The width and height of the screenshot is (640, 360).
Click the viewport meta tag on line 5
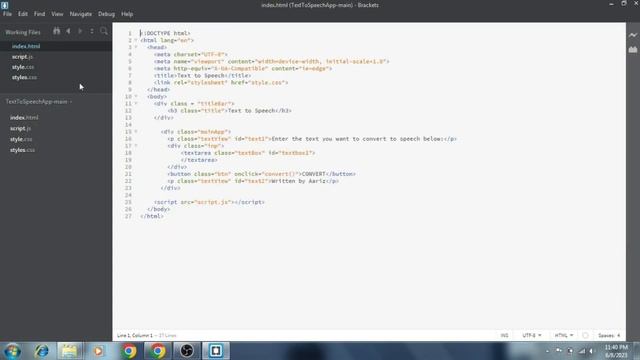[x=272, y=62]
